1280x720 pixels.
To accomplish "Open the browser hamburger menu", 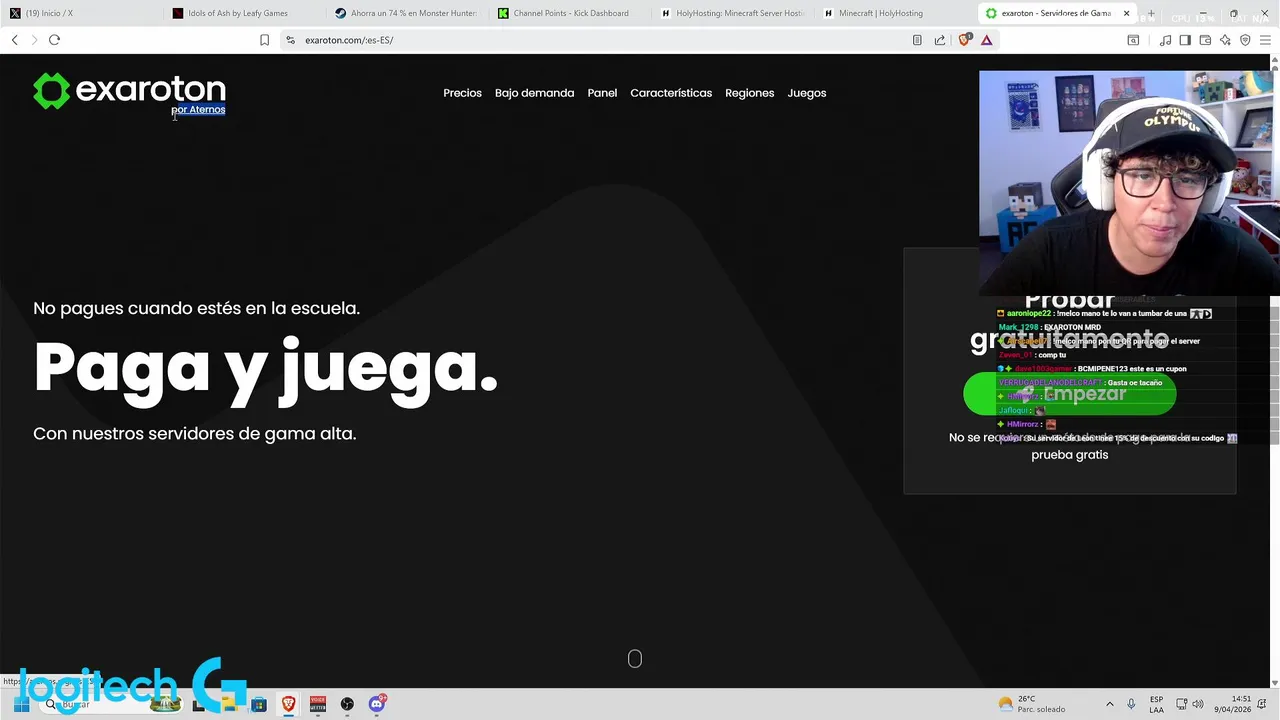I will pos(1265,40).
